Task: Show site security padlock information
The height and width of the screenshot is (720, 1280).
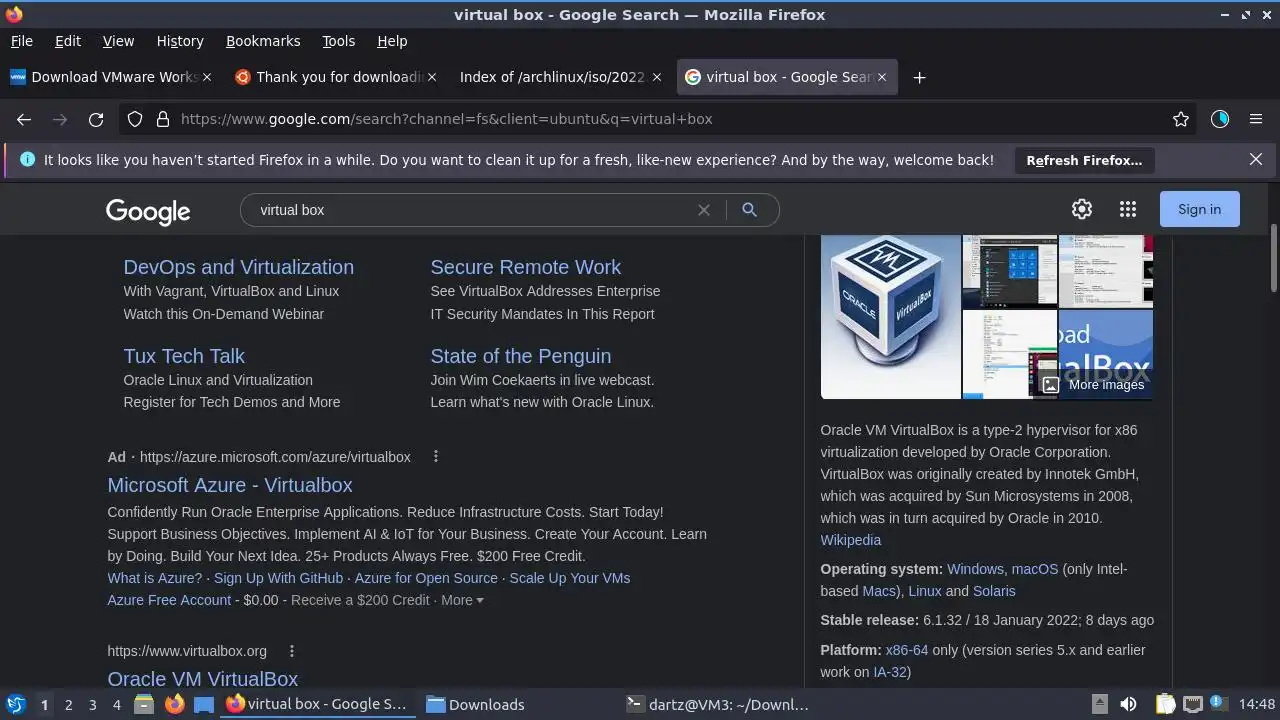Action: click(x=162, y=119)
